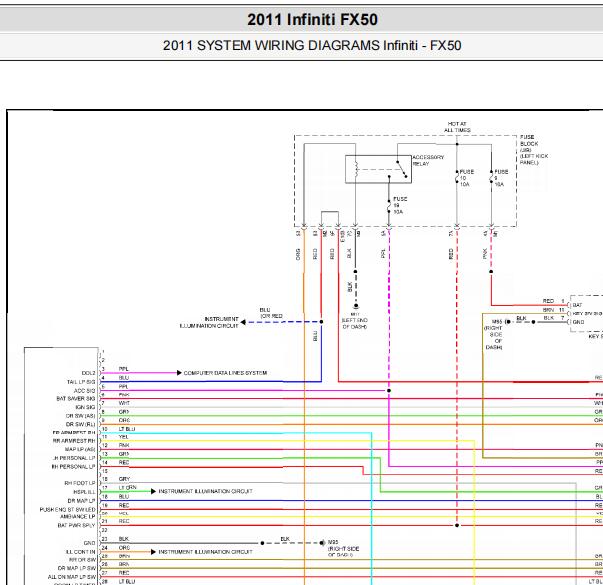Screen dimensions: 603x585
Task: Select the 'DDL2' pin label
Action: pyautogui.click(x=88, y=373)
